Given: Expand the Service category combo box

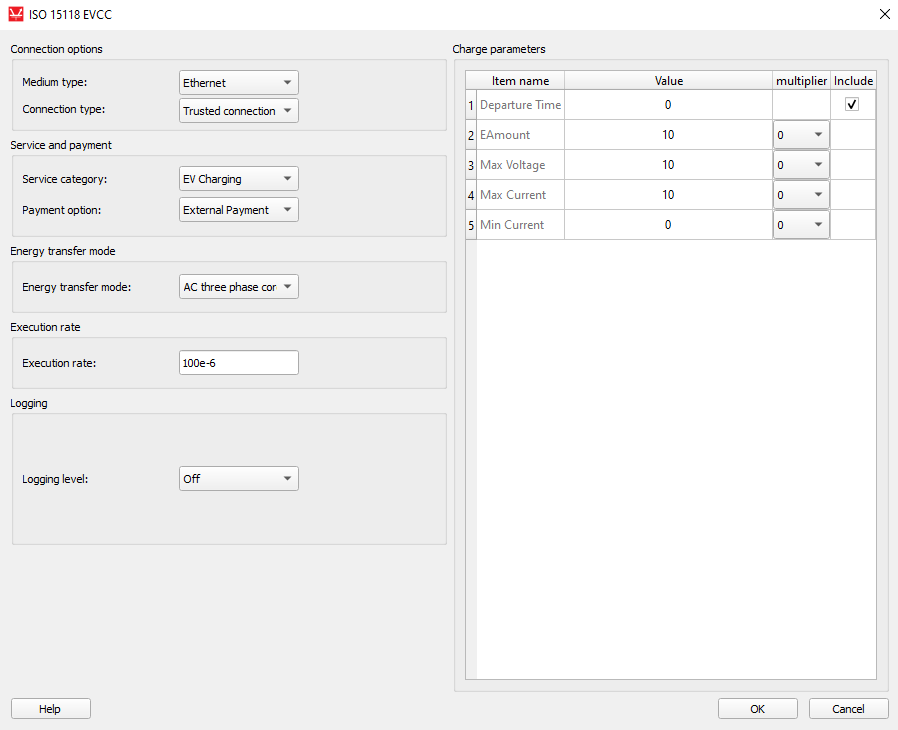Looking at the screenshot, I should tap(239, 179).
